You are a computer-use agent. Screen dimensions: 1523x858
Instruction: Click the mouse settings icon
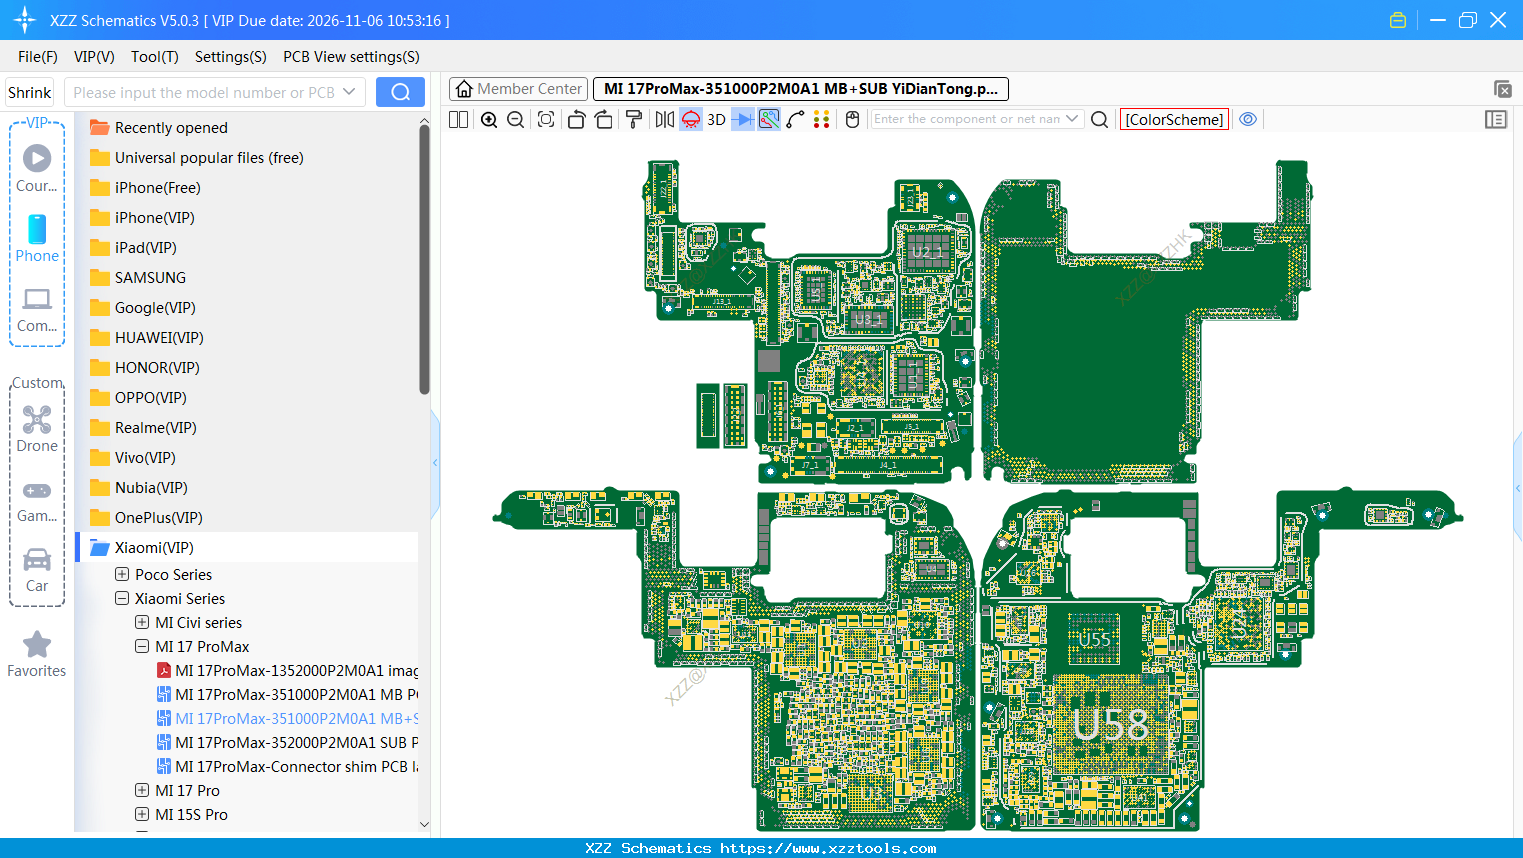(x=853, y=119)
